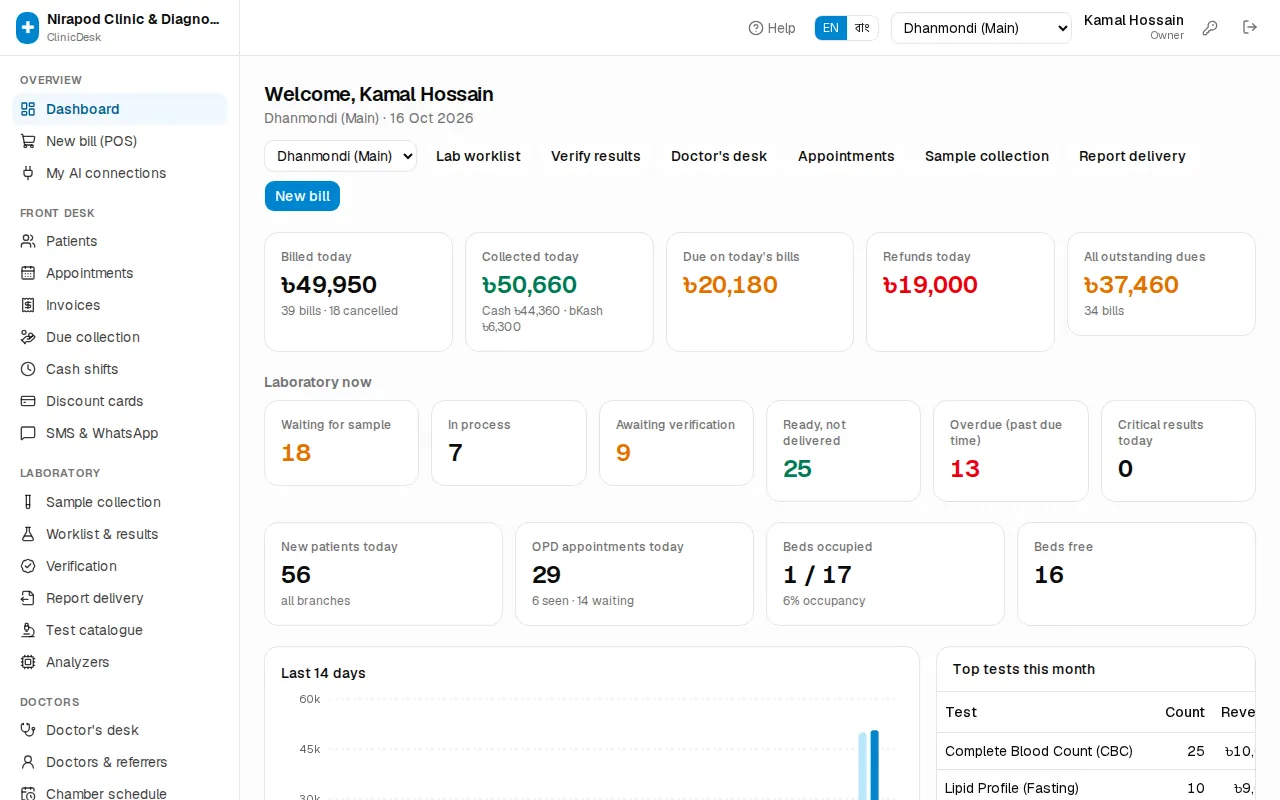Screen dimensions: 1280x800
Task: Click the Patients people icon
Action: (x=28, y=241)
